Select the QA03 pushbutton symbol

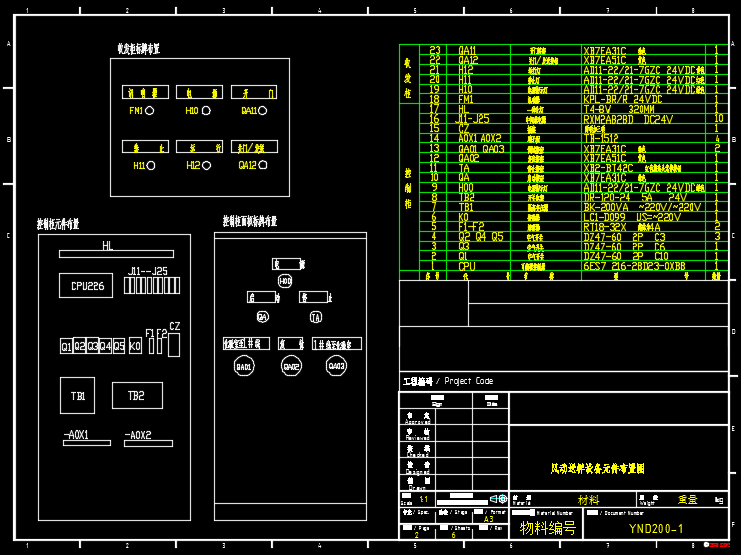(x=337, y=366)
